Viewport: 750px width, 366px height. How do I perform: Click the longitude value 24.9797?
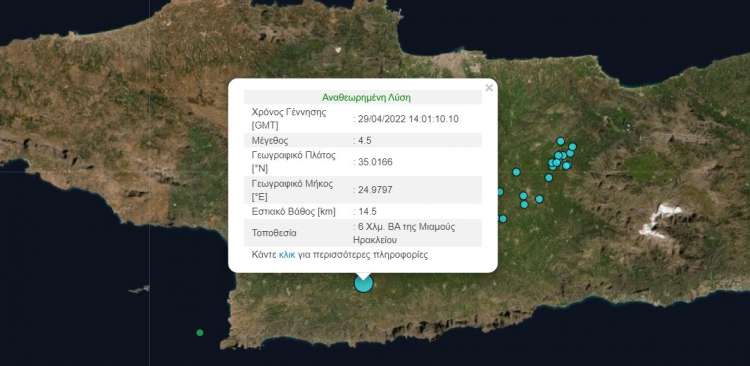[x=373, y=190]
